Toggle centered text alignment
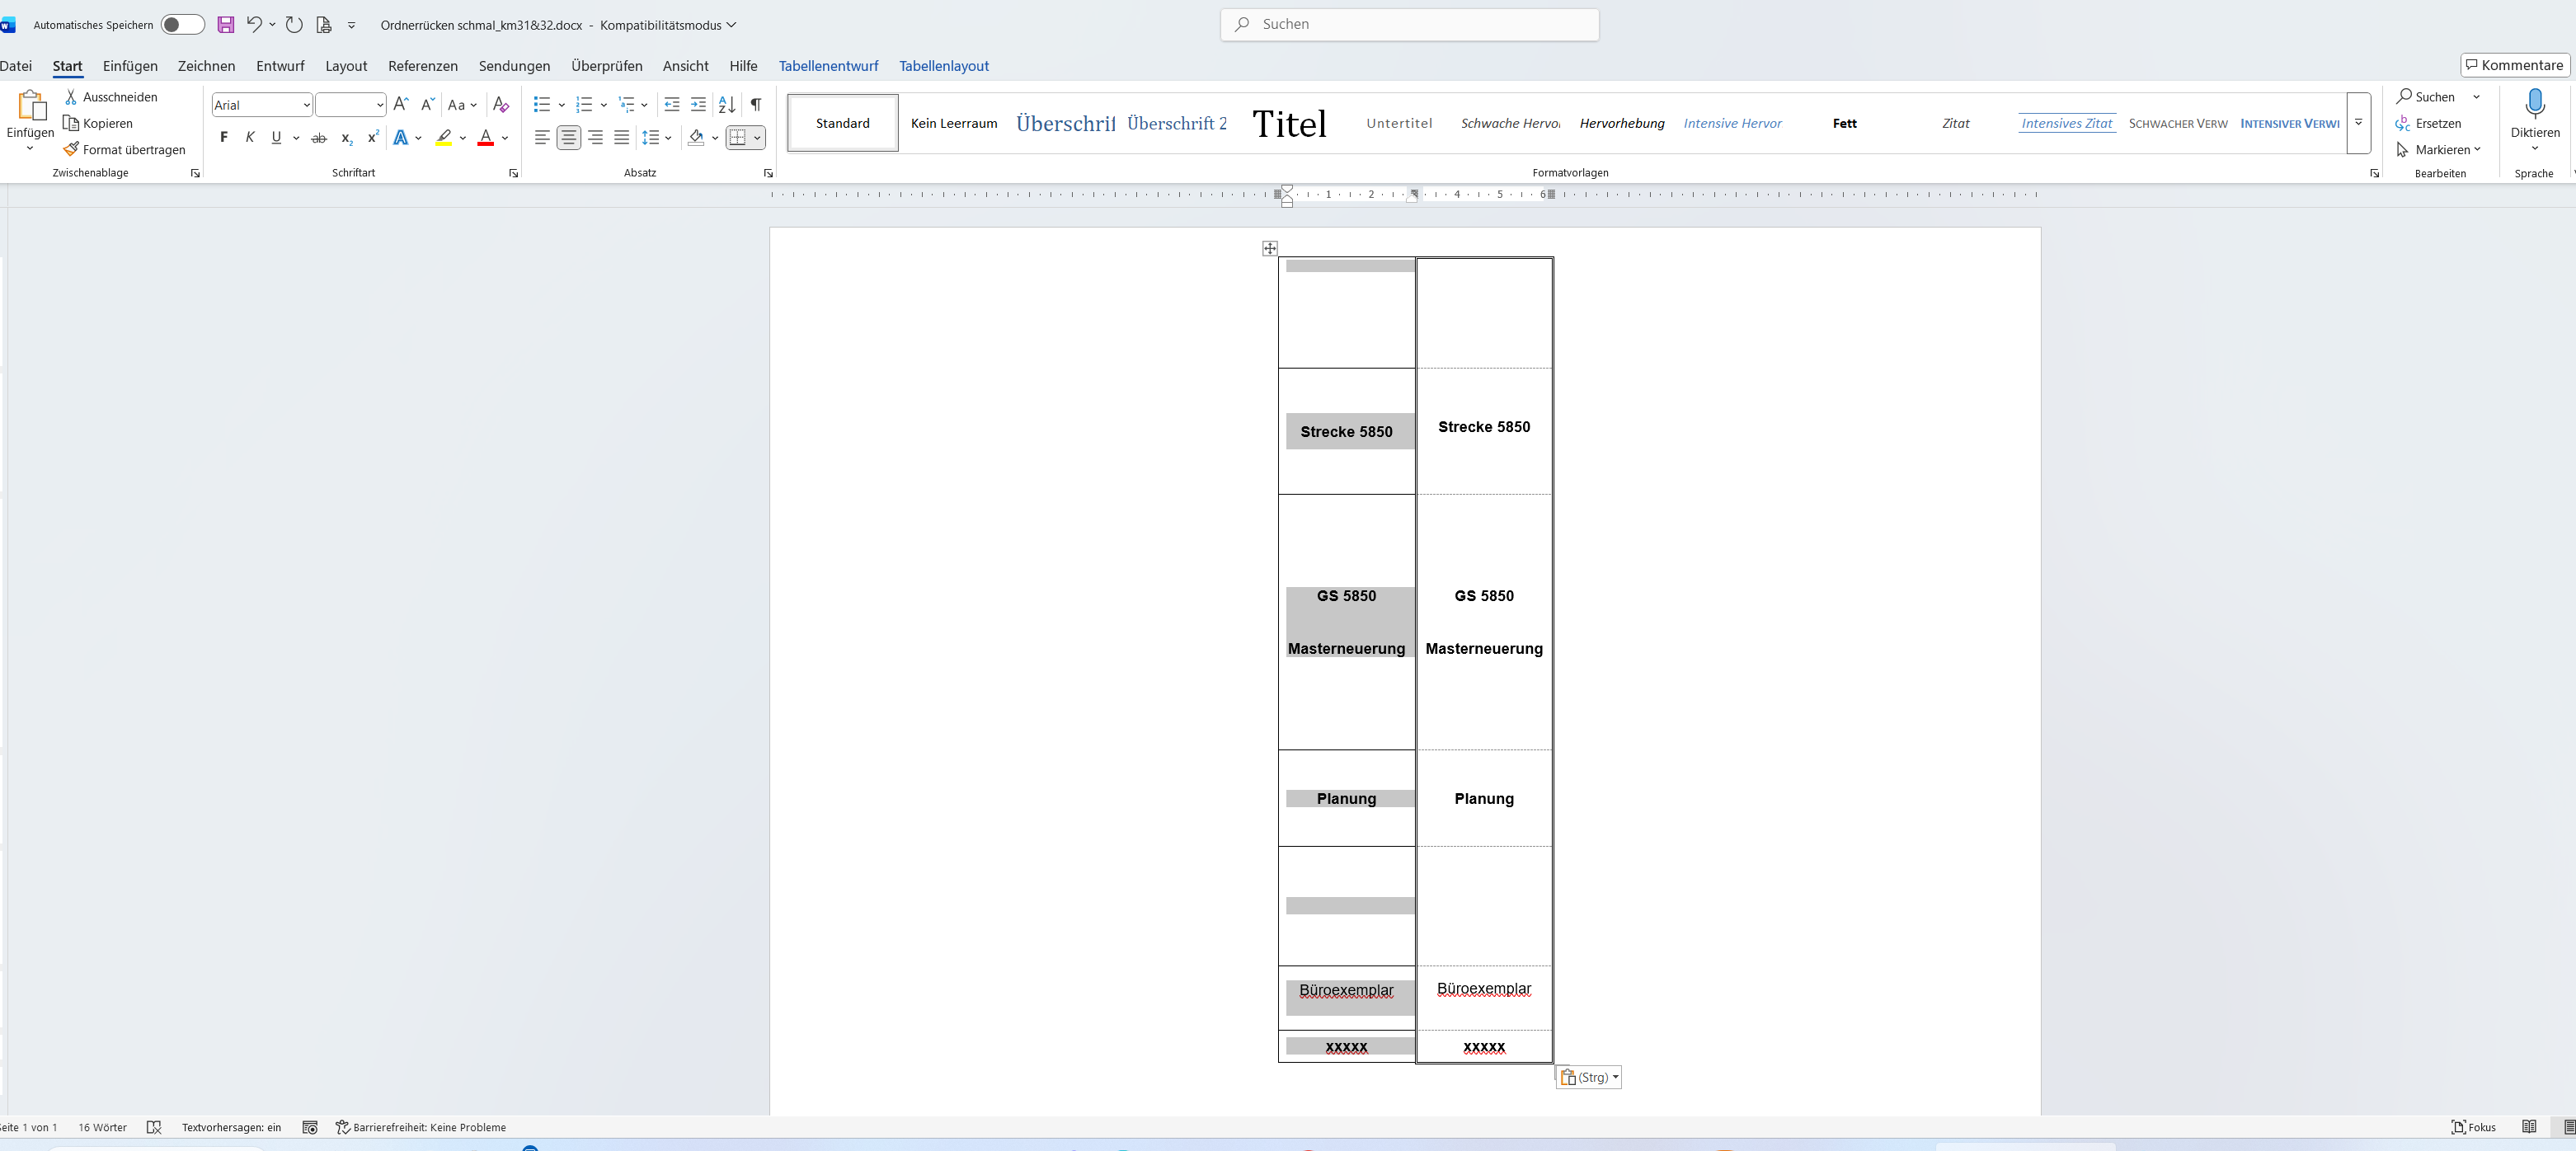 point(568,138)
